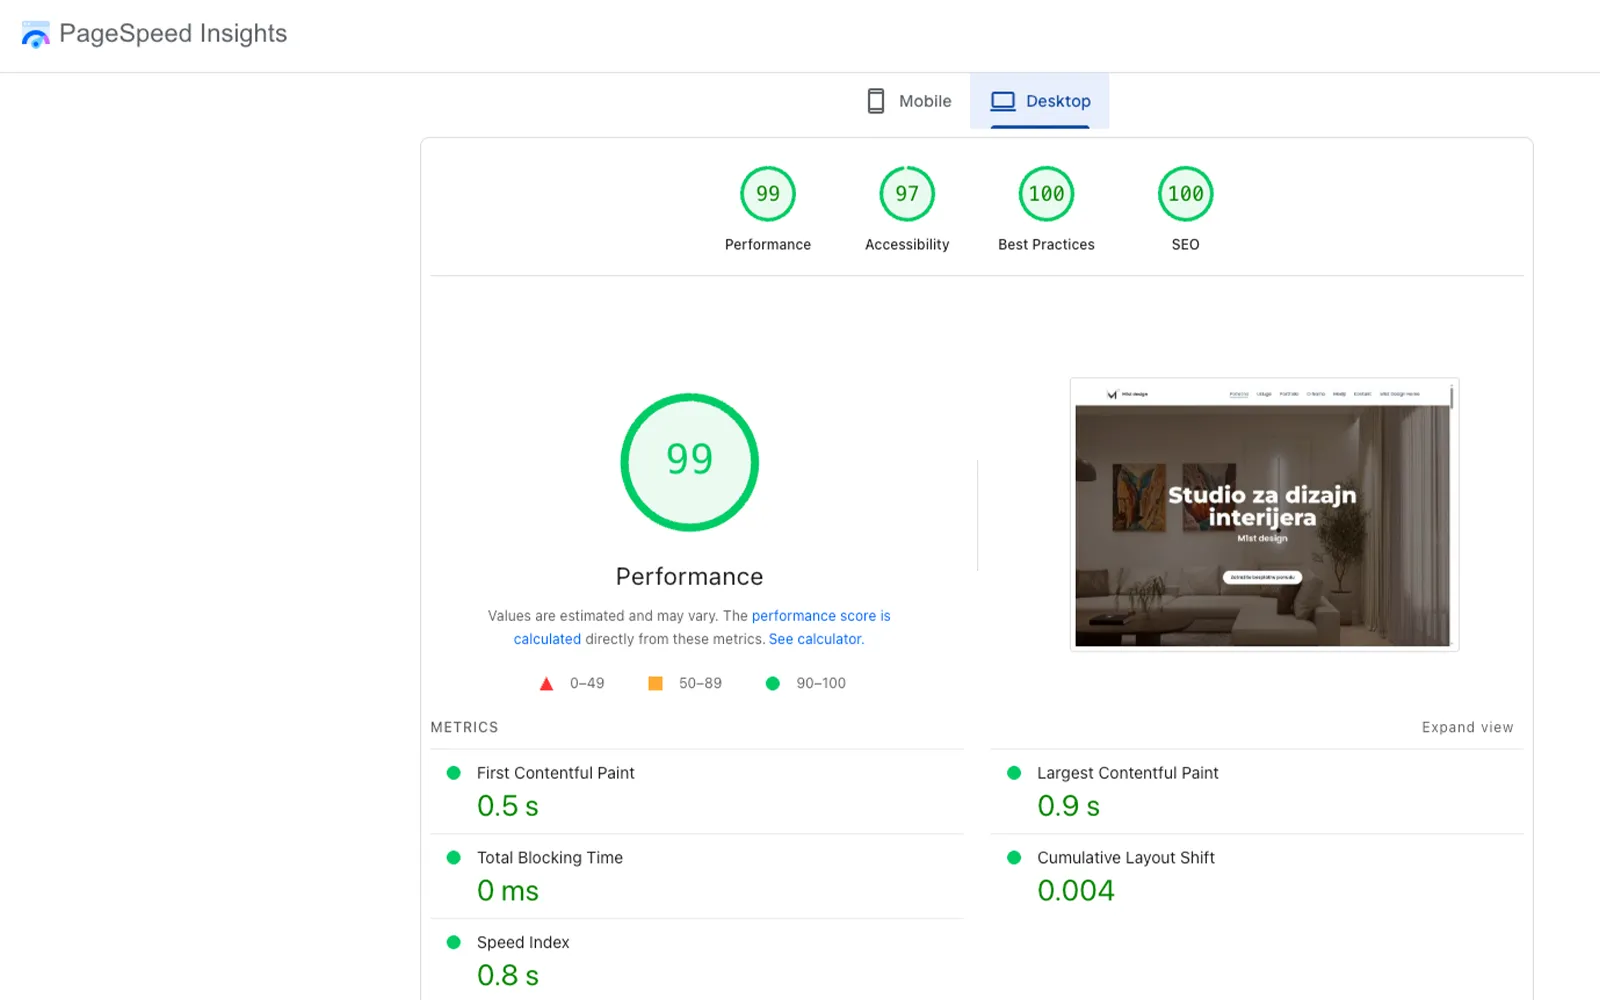Click the Total Blocking Time metric
The height and width of the screenshot is (1000, 1600).
(x=549, y=858)
